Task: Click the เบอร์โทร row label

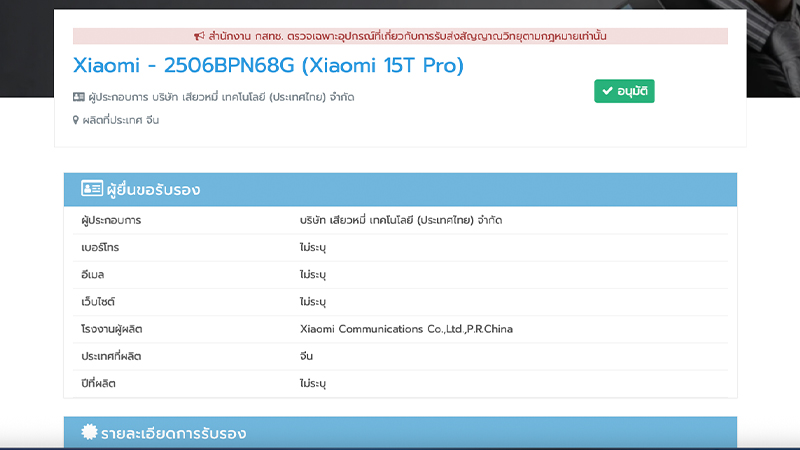Action: pyautogui.click(x=100, y=247)
